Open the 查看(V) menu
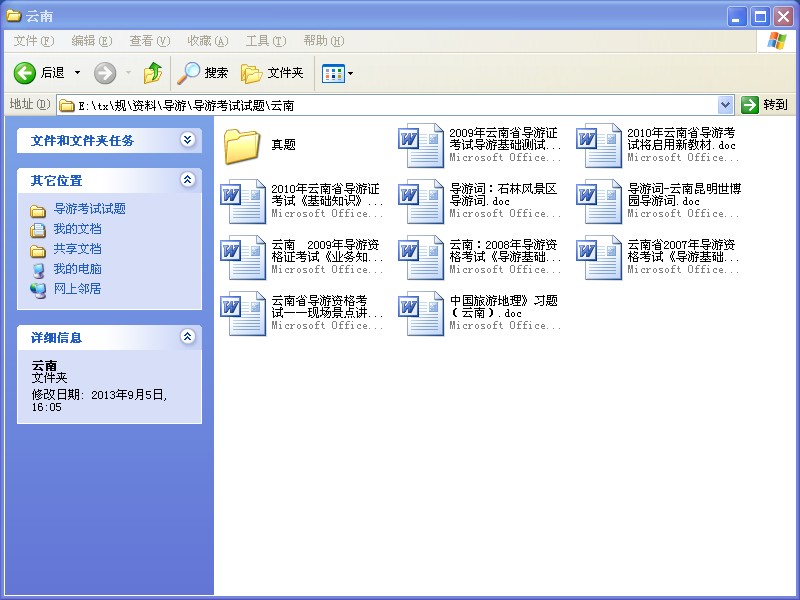The image size is (800, 600). click(x=149, y=41)
